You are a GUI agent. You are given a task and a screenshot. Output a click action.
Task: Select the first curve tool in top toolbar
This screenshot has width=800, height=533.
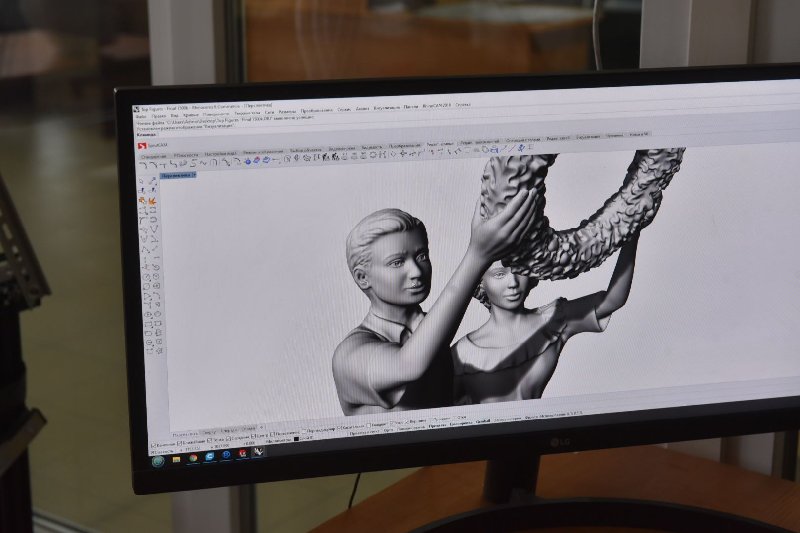click(x=143, y=166)
